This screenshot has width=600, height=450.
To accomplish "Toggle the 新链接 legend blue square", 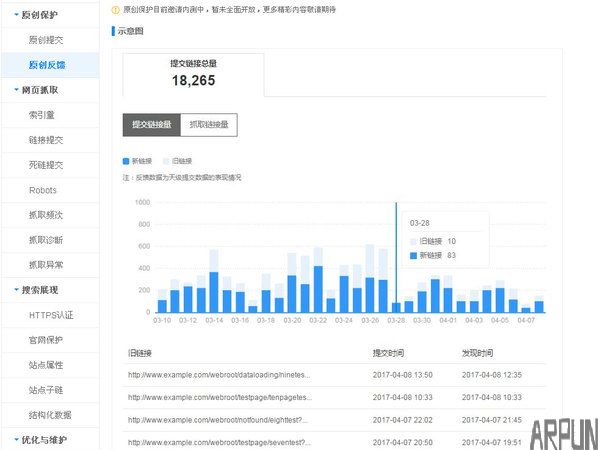I will tap(126, 160).
